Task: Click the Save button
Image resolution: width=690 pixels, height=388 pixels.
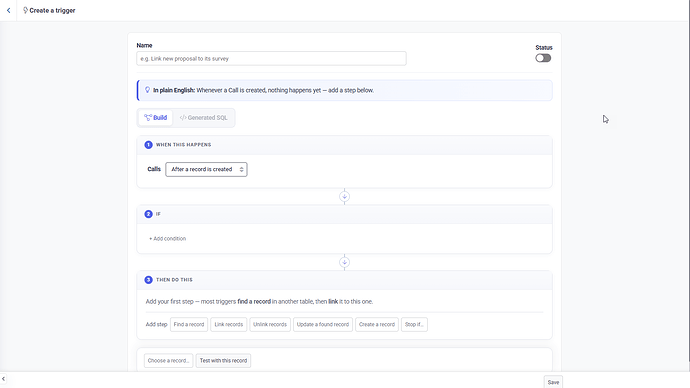Action: pos(553,382)
